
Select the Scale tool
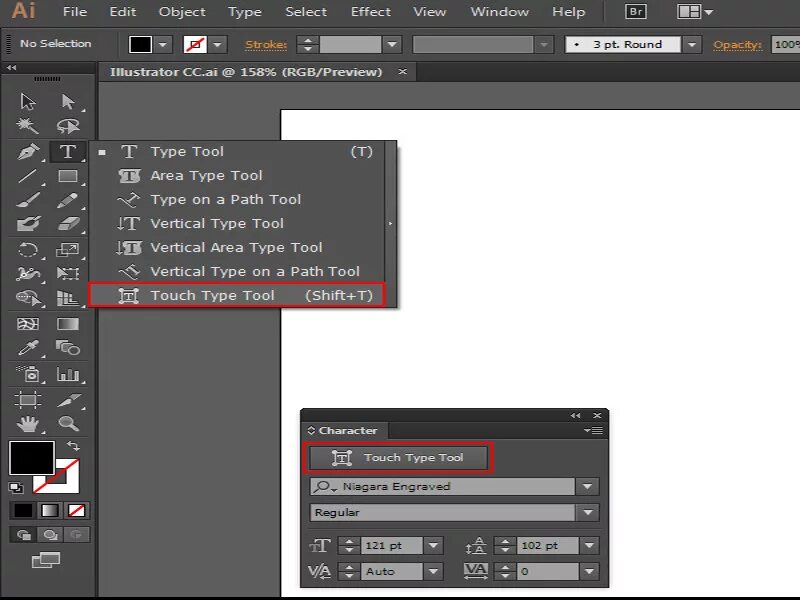pos(68,249)
